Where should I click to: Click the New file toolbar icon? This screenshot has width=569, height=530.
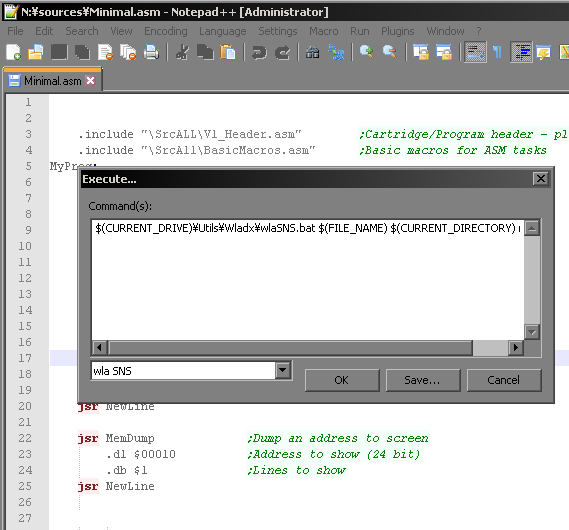pyautogui.click(x=13, y=52)
